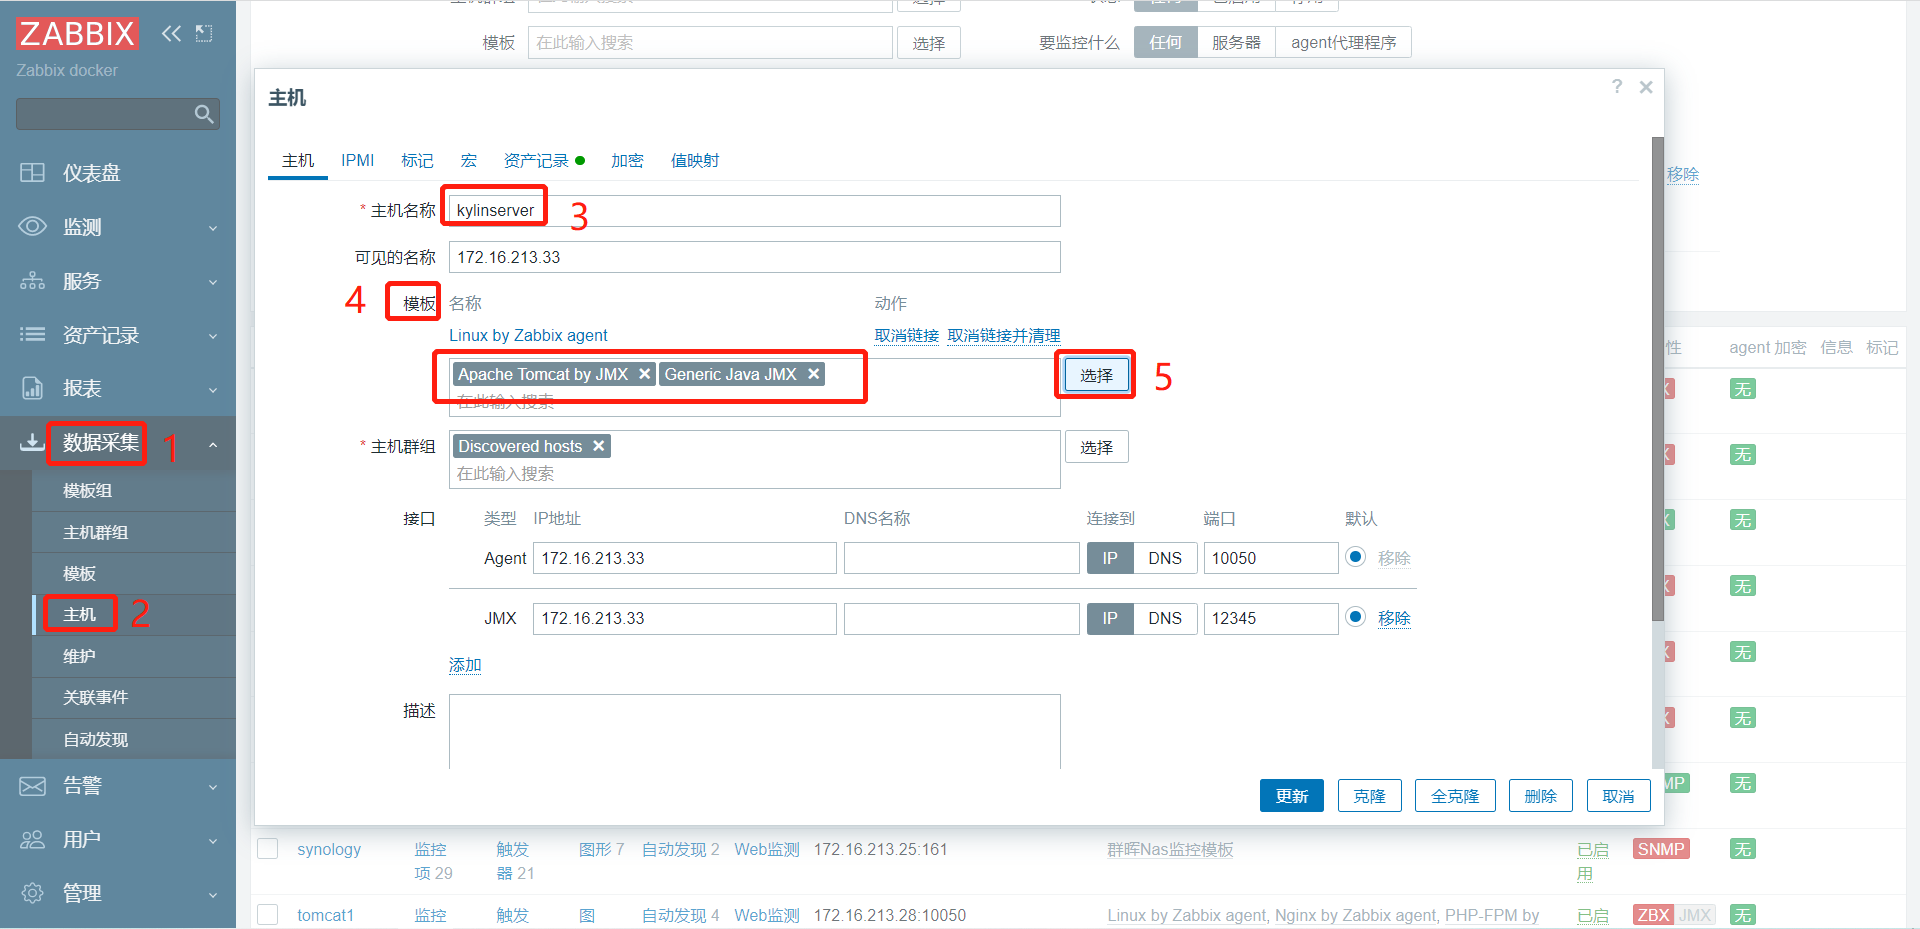Click the 全克隆 button

point(1455,796)
